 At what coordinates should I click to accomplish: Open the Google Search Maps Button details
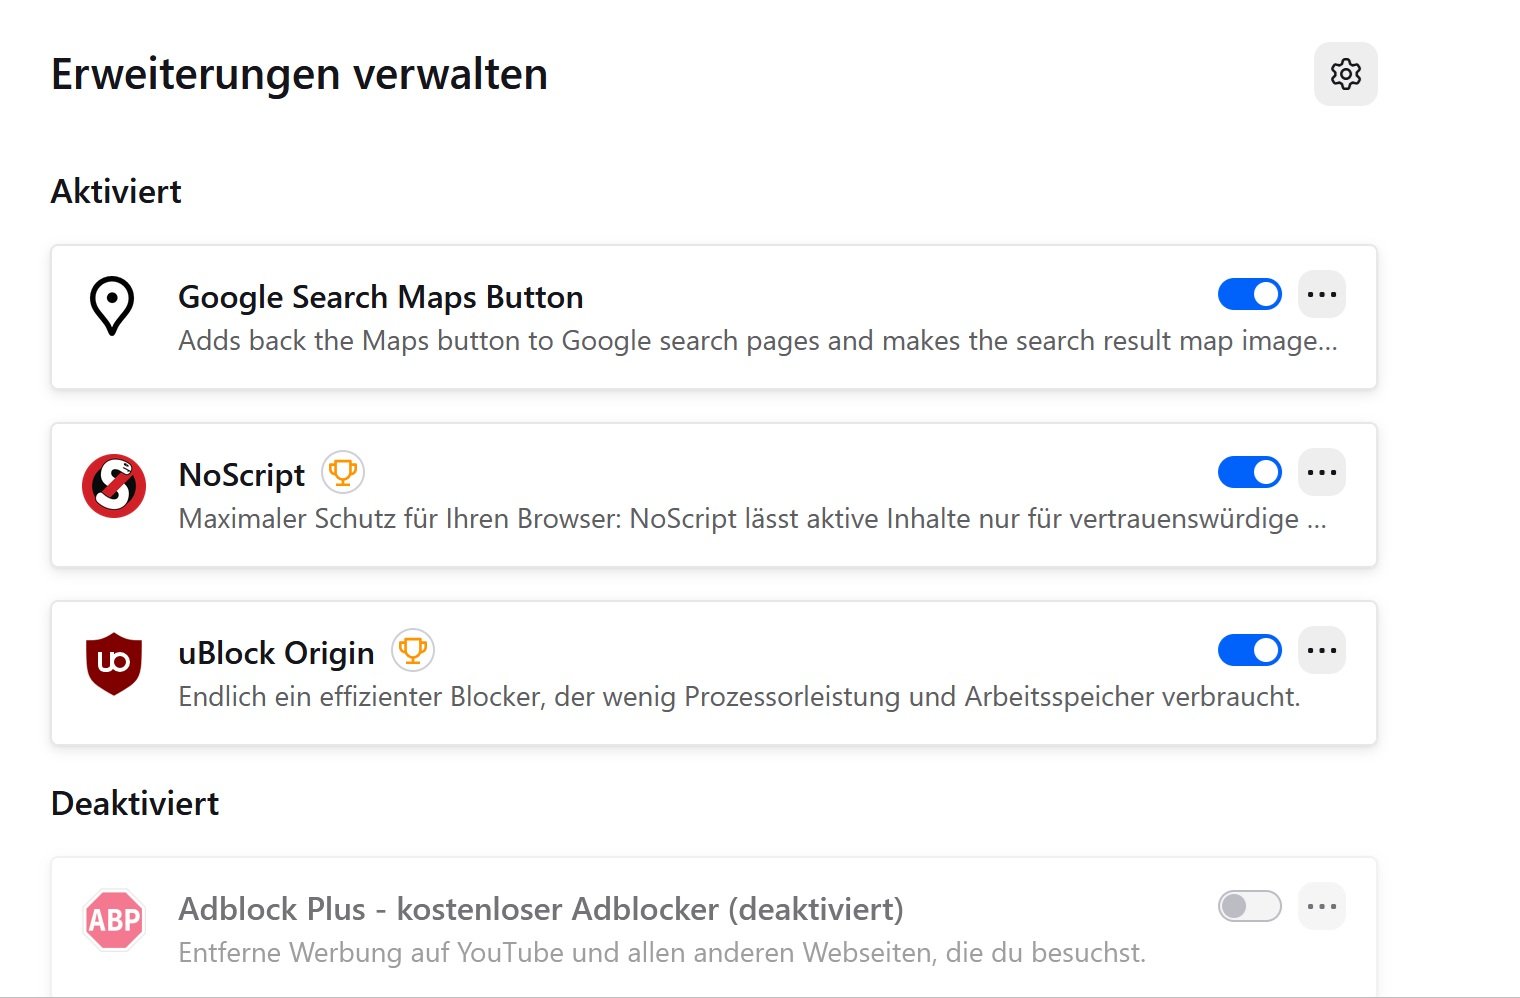point(380,298)
